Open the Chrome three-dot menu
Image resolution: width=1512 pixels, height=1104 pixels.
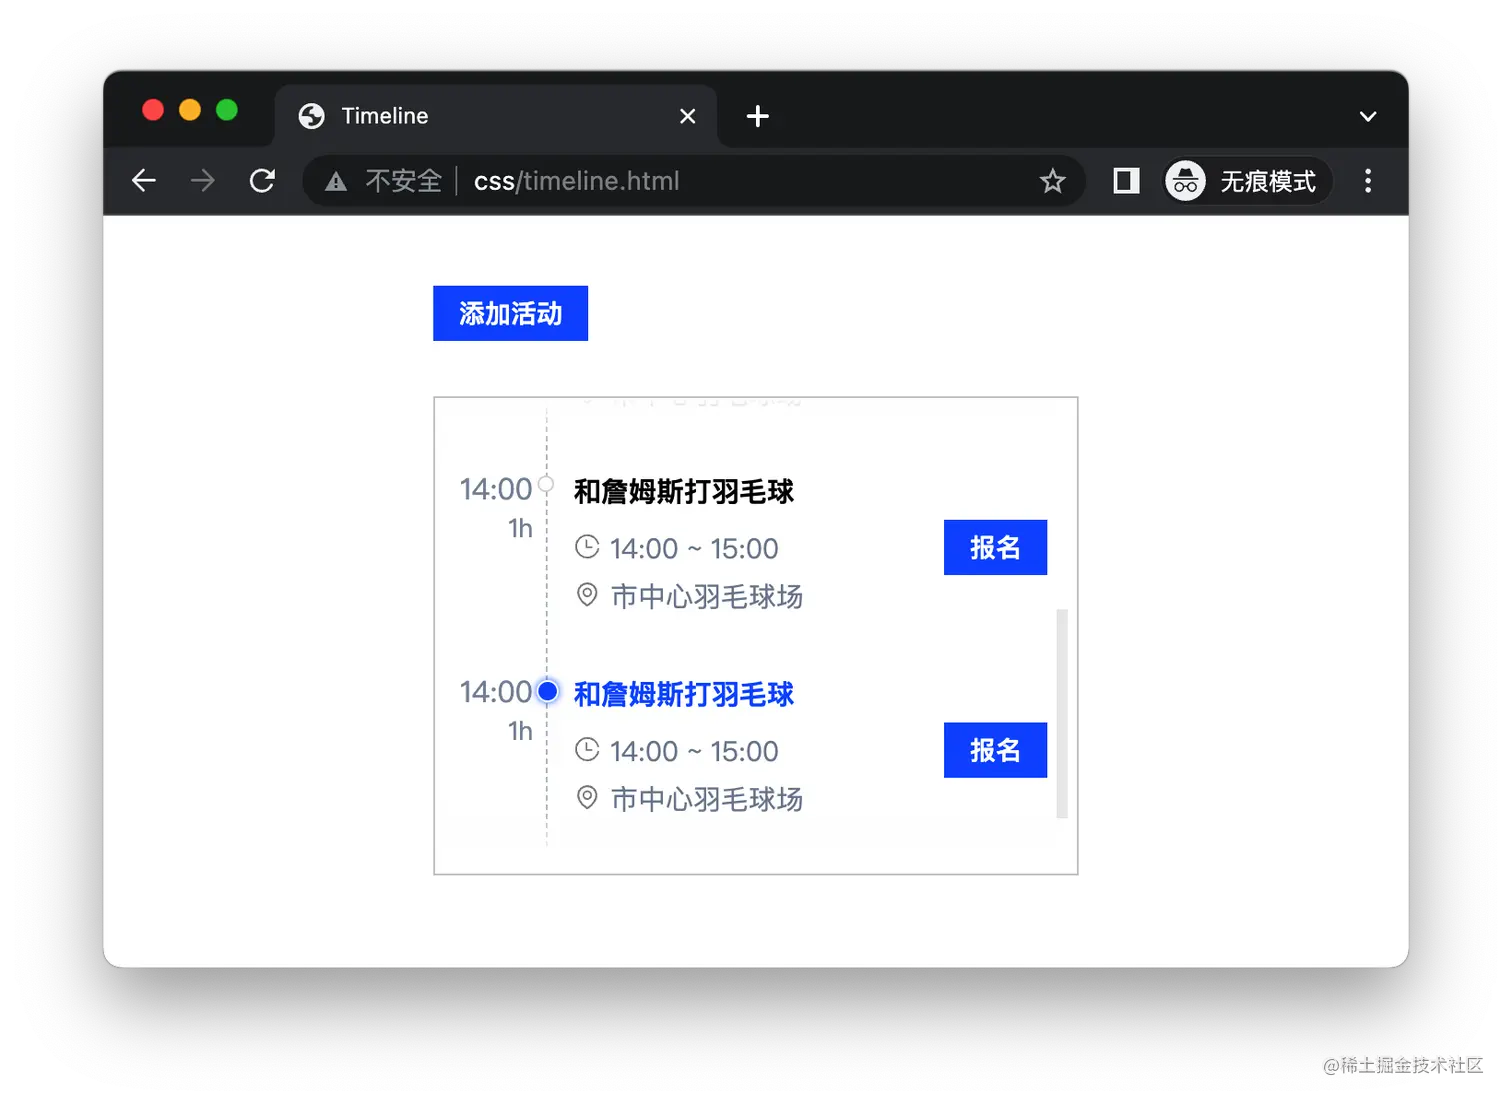pos(1368,181)
